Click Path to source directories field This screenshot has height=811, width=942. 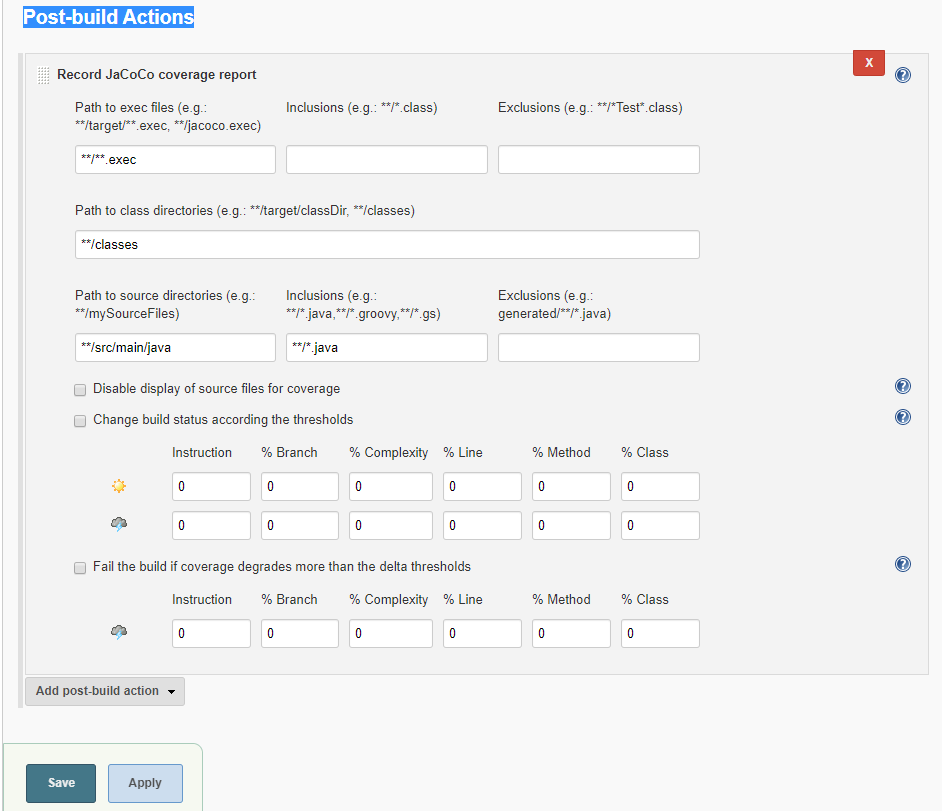[x=175, y=348]
